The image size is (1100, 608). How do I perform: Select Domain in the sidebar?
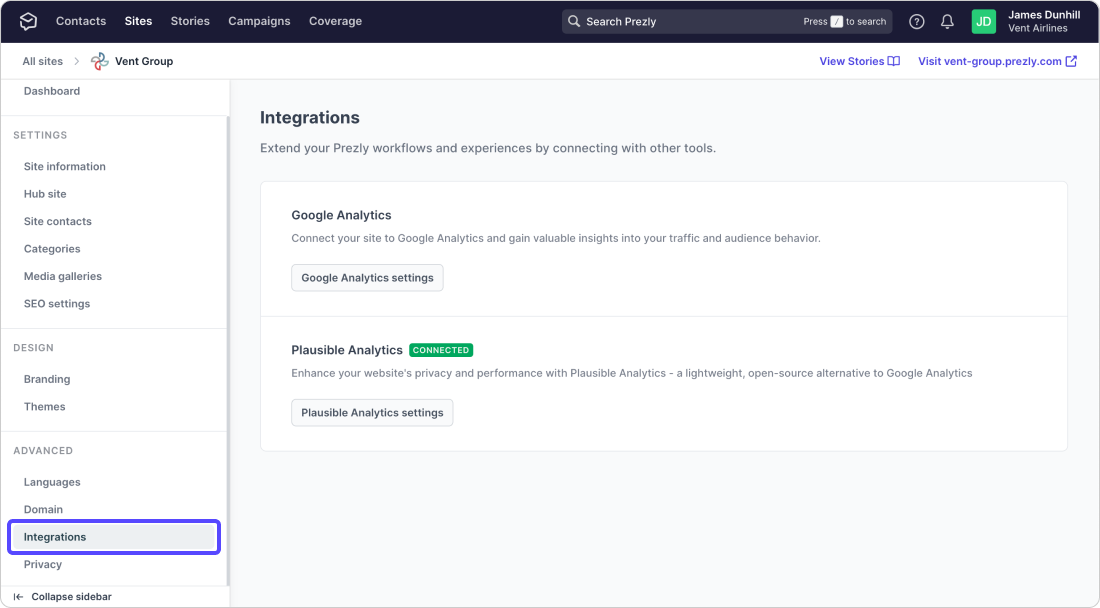click(43, 509)
